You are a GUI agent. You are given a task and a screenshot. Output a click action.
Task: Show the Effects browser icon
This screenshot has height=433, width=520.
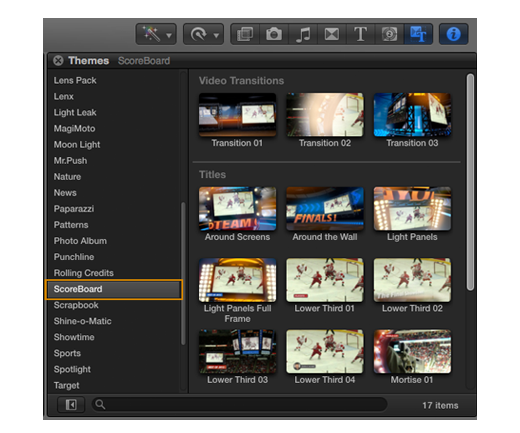245,34
